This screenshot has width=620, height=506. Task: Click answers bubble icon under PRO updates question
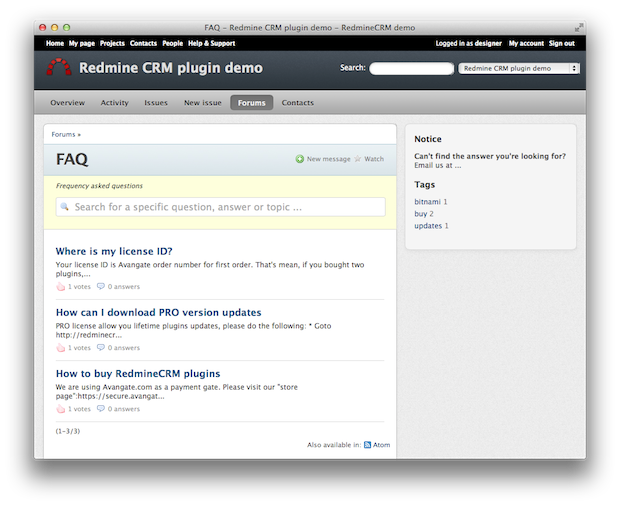click(101, 348)
